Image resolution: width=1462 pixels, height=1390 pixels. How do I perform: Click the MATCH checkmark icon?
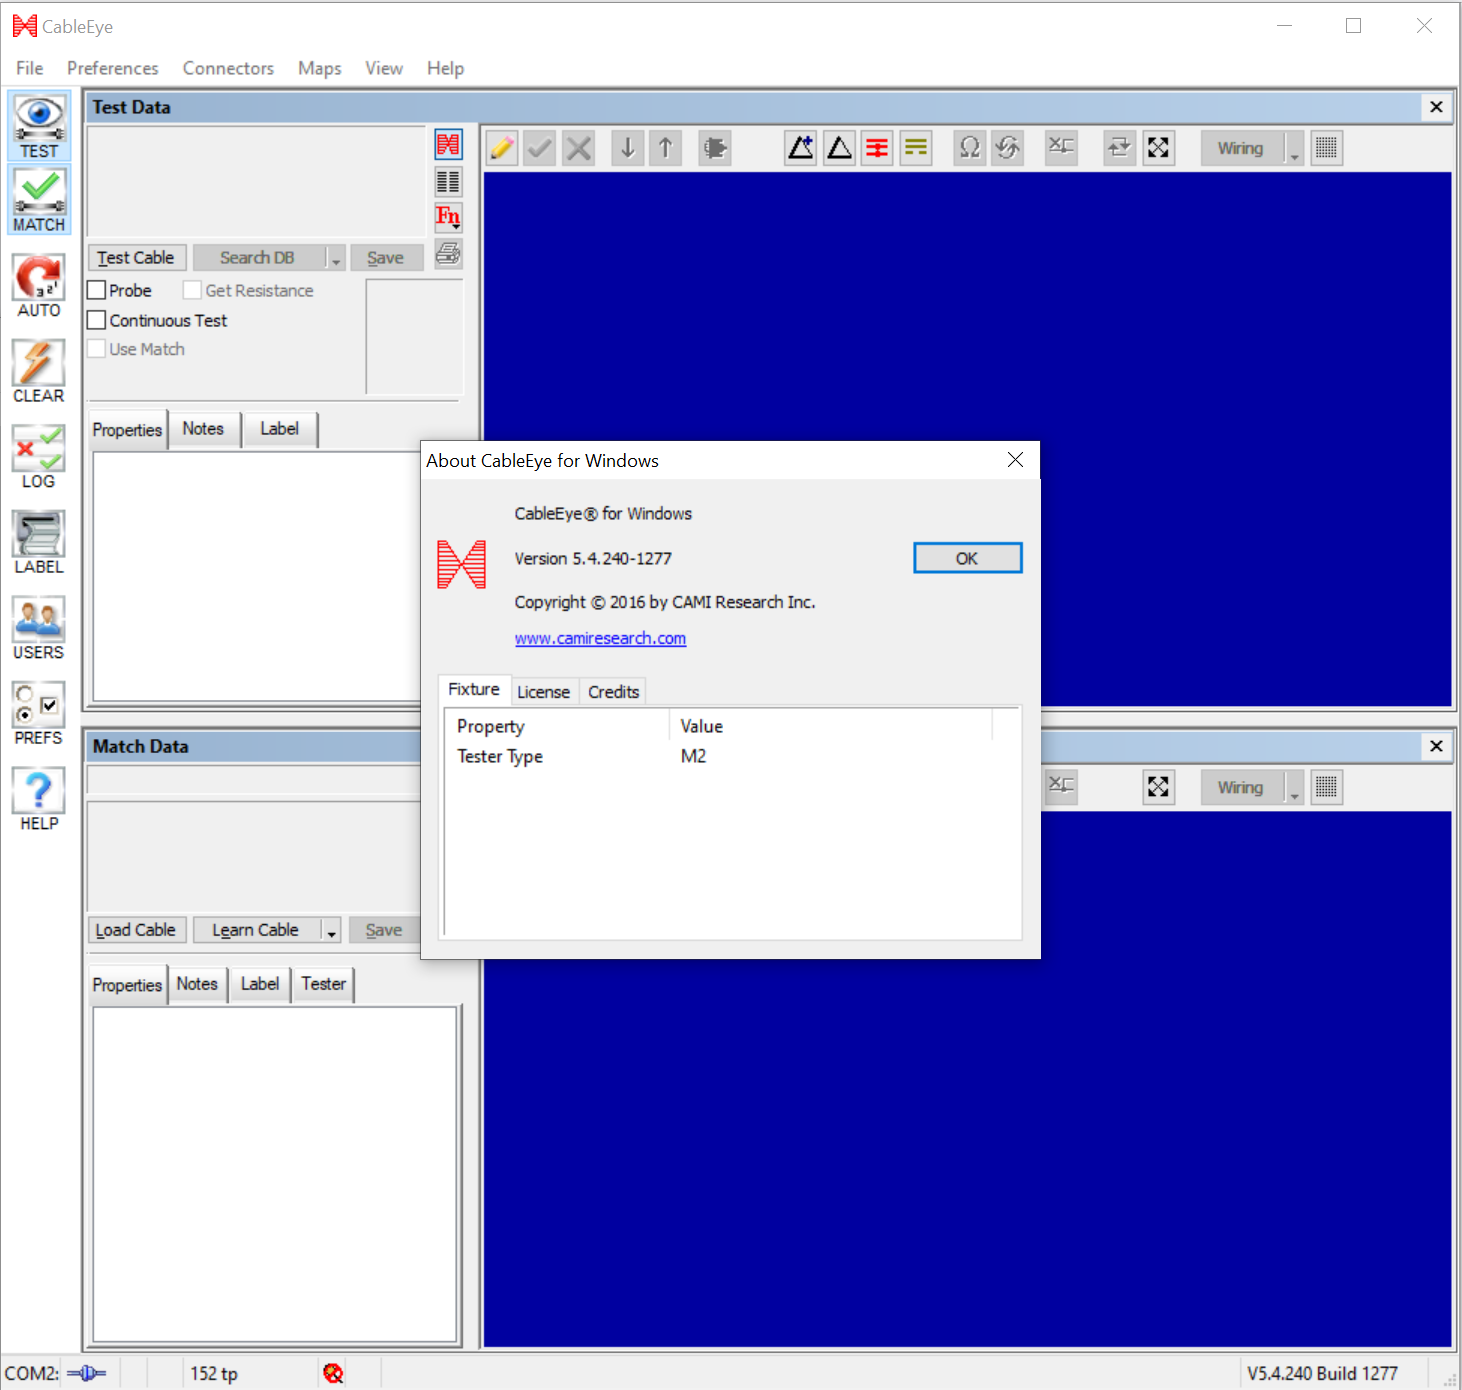pyautogui.click(x=39, y=200)
